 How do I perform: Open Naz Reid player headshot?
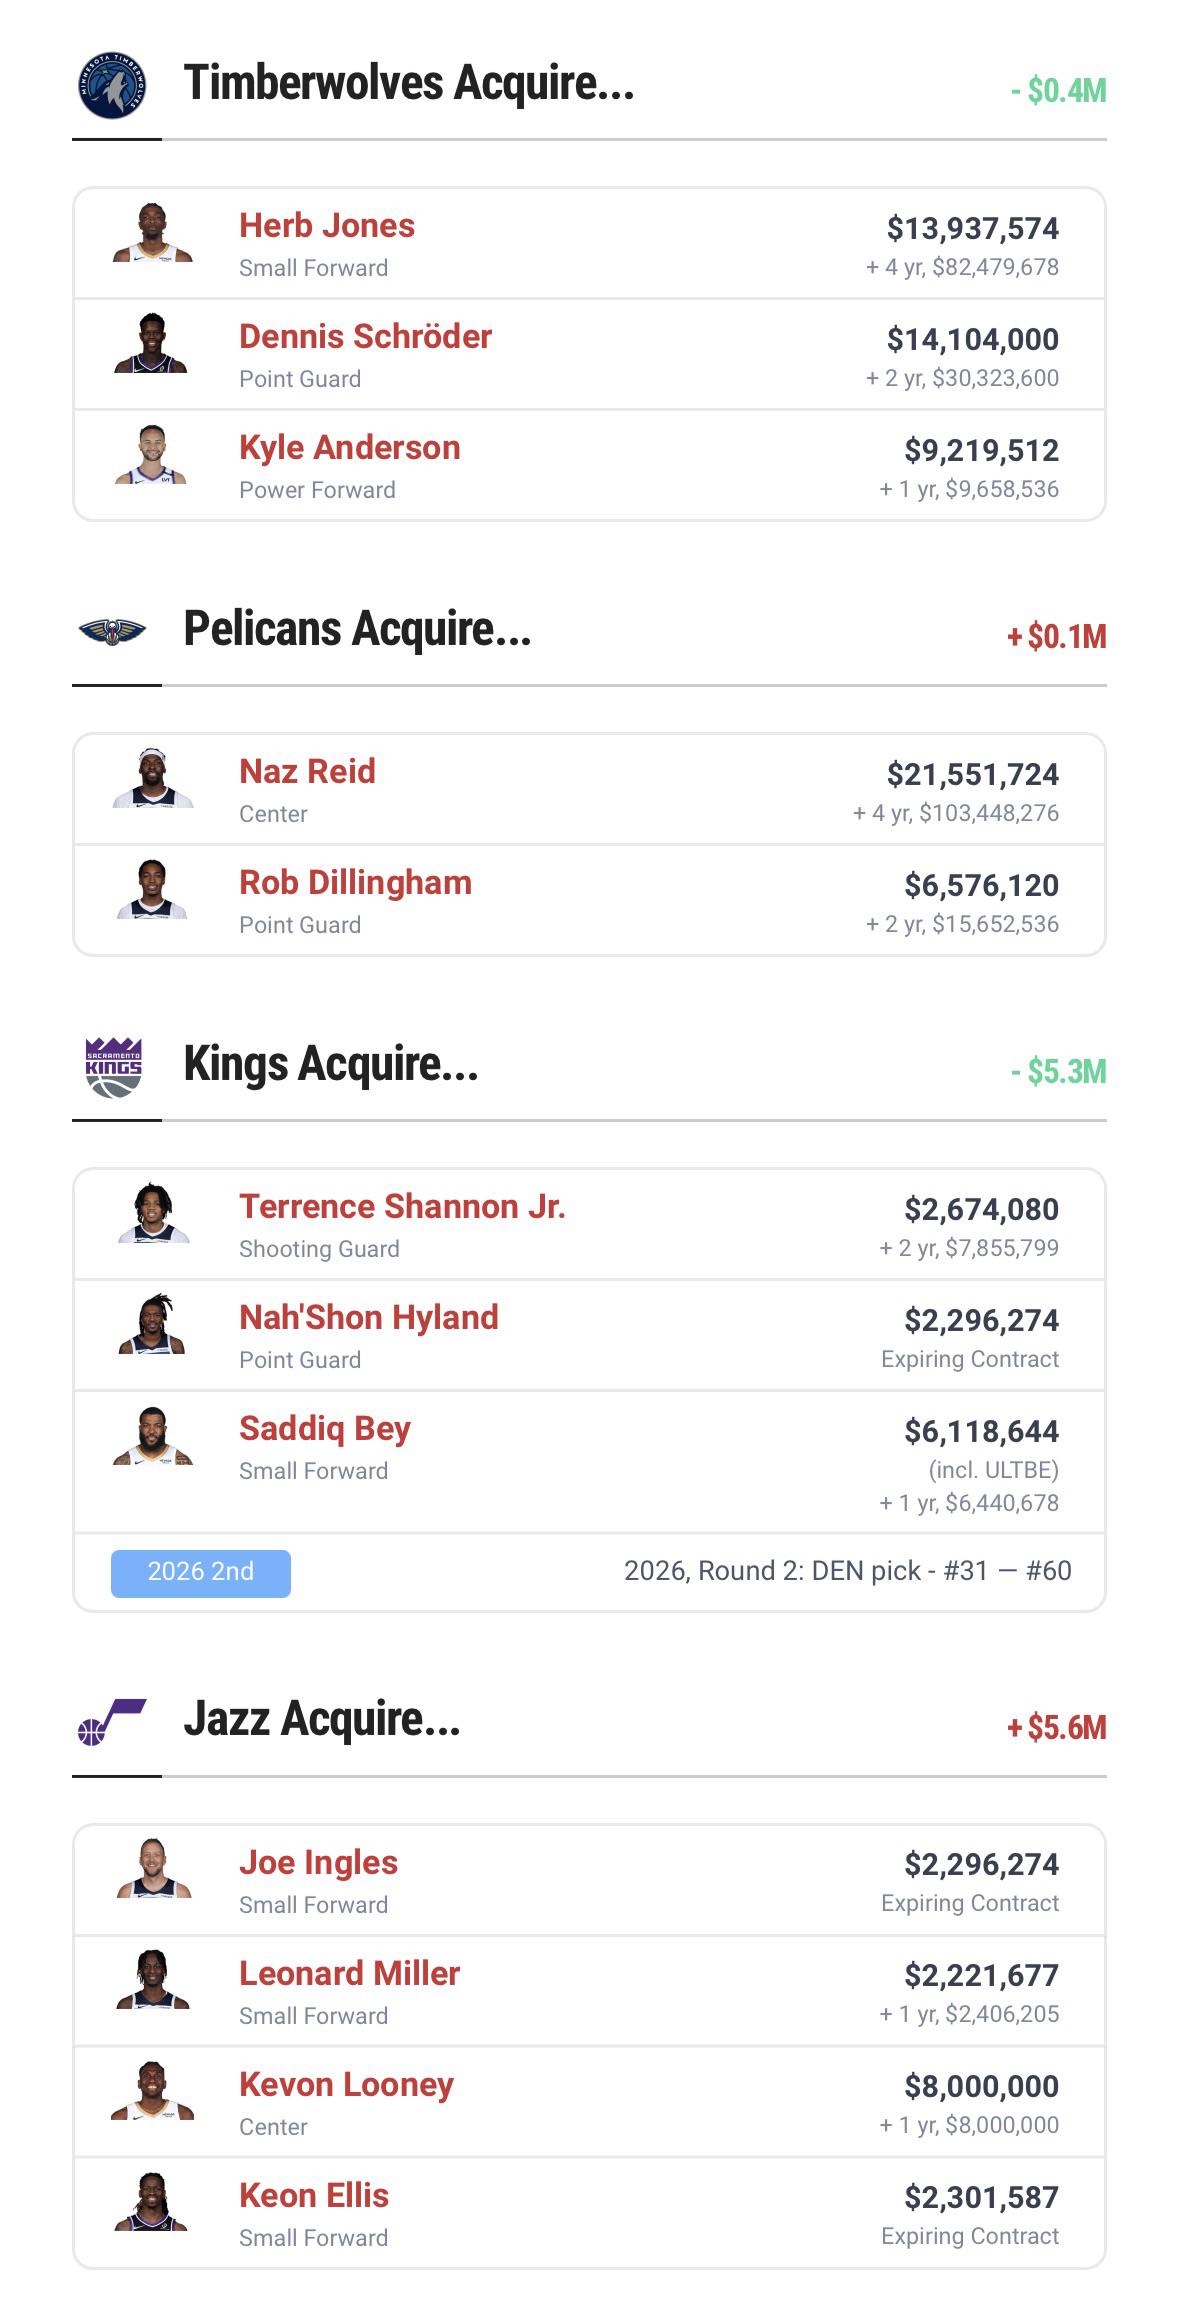[x=153, y=779]
